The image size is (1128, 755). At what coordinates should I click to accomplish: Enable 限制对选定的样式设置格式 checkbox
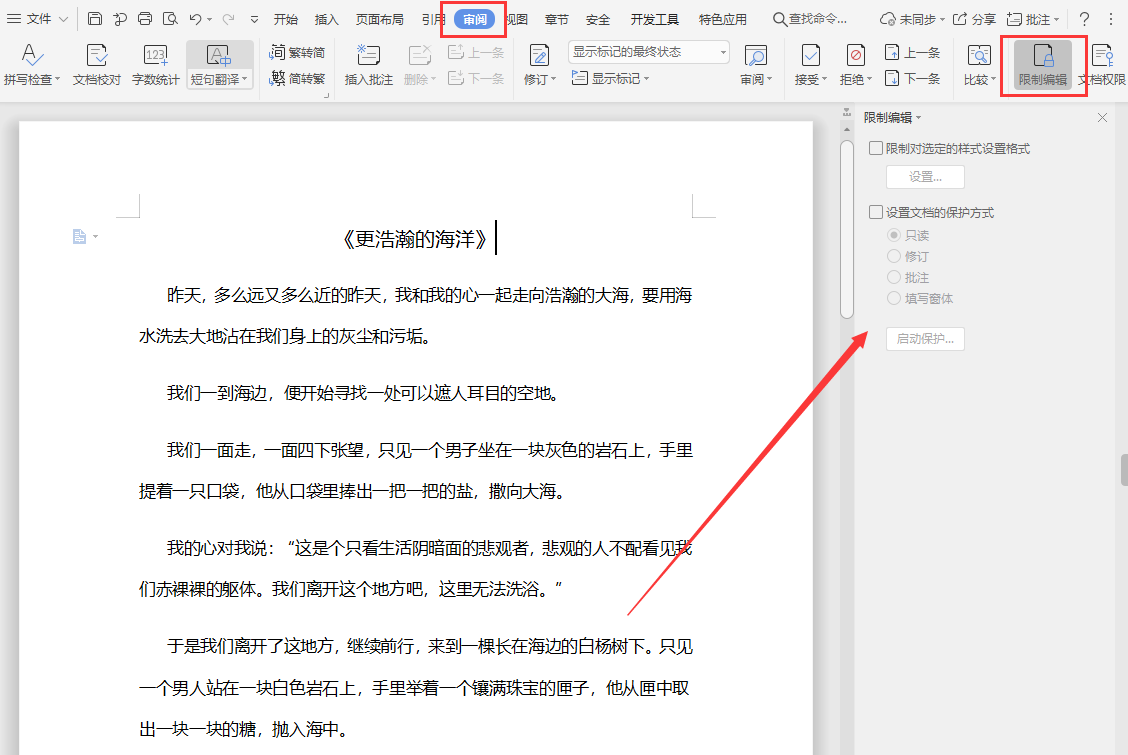click(x=876, y=149)
